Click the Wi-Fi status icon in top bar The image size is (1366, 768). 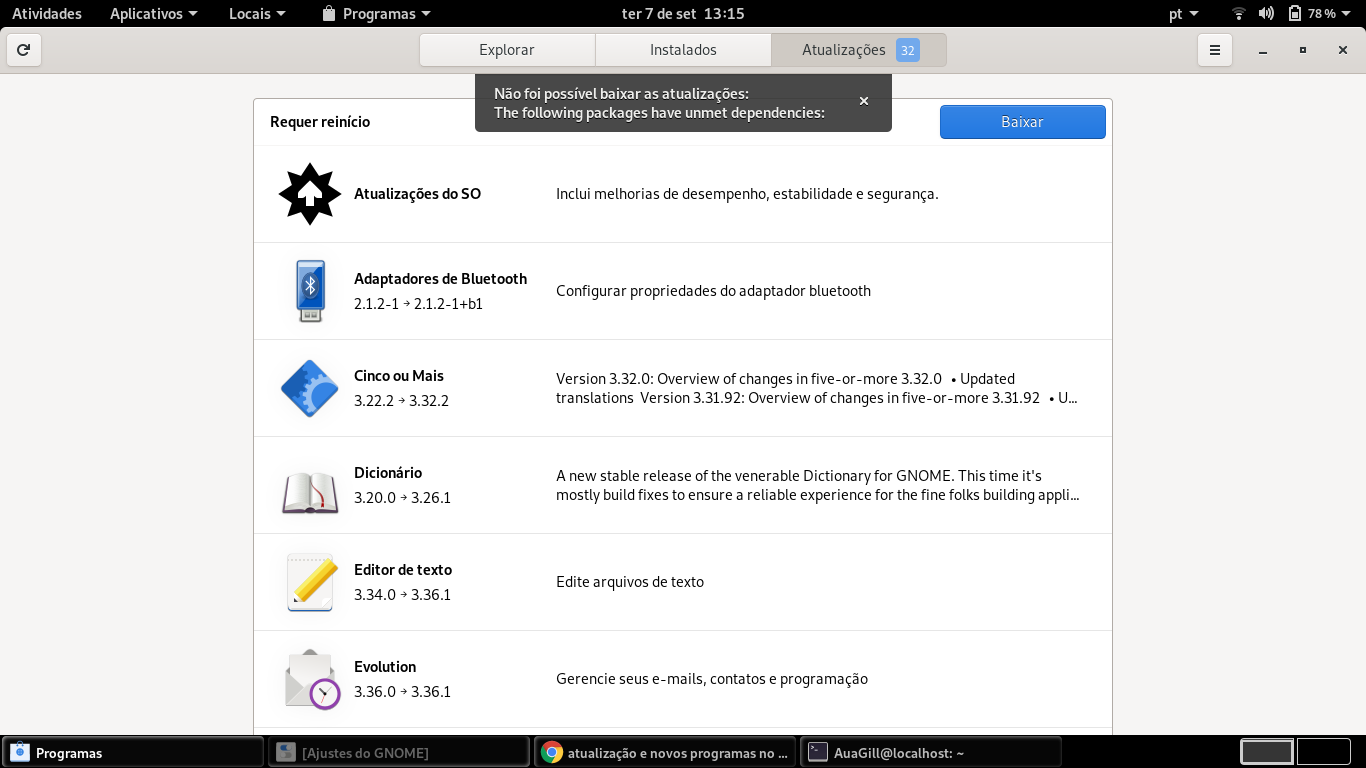(1239, 14)
